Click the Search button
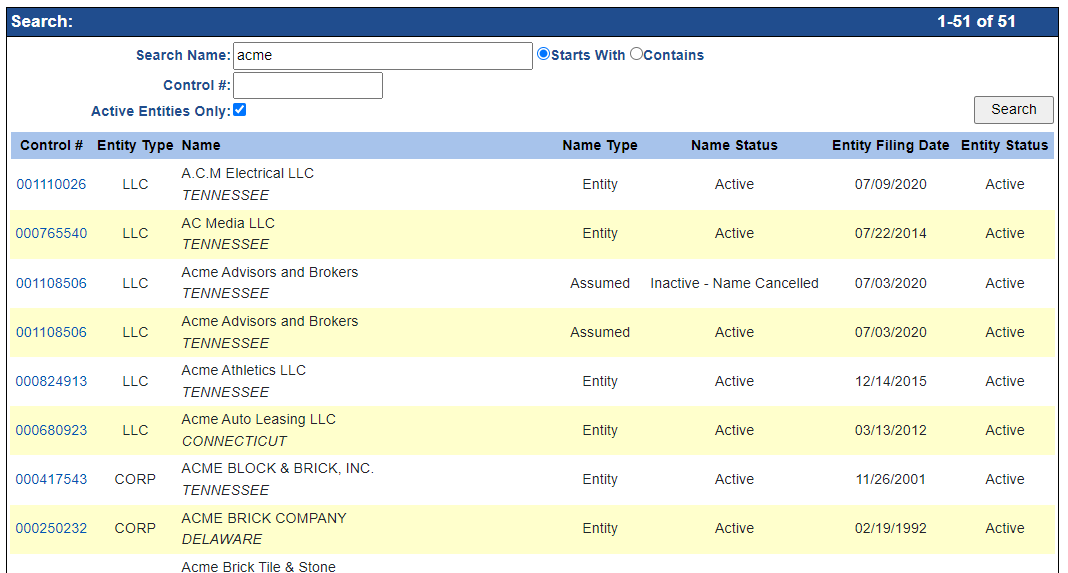The height and width of the screenshot is (573, 1068). 1013,110
